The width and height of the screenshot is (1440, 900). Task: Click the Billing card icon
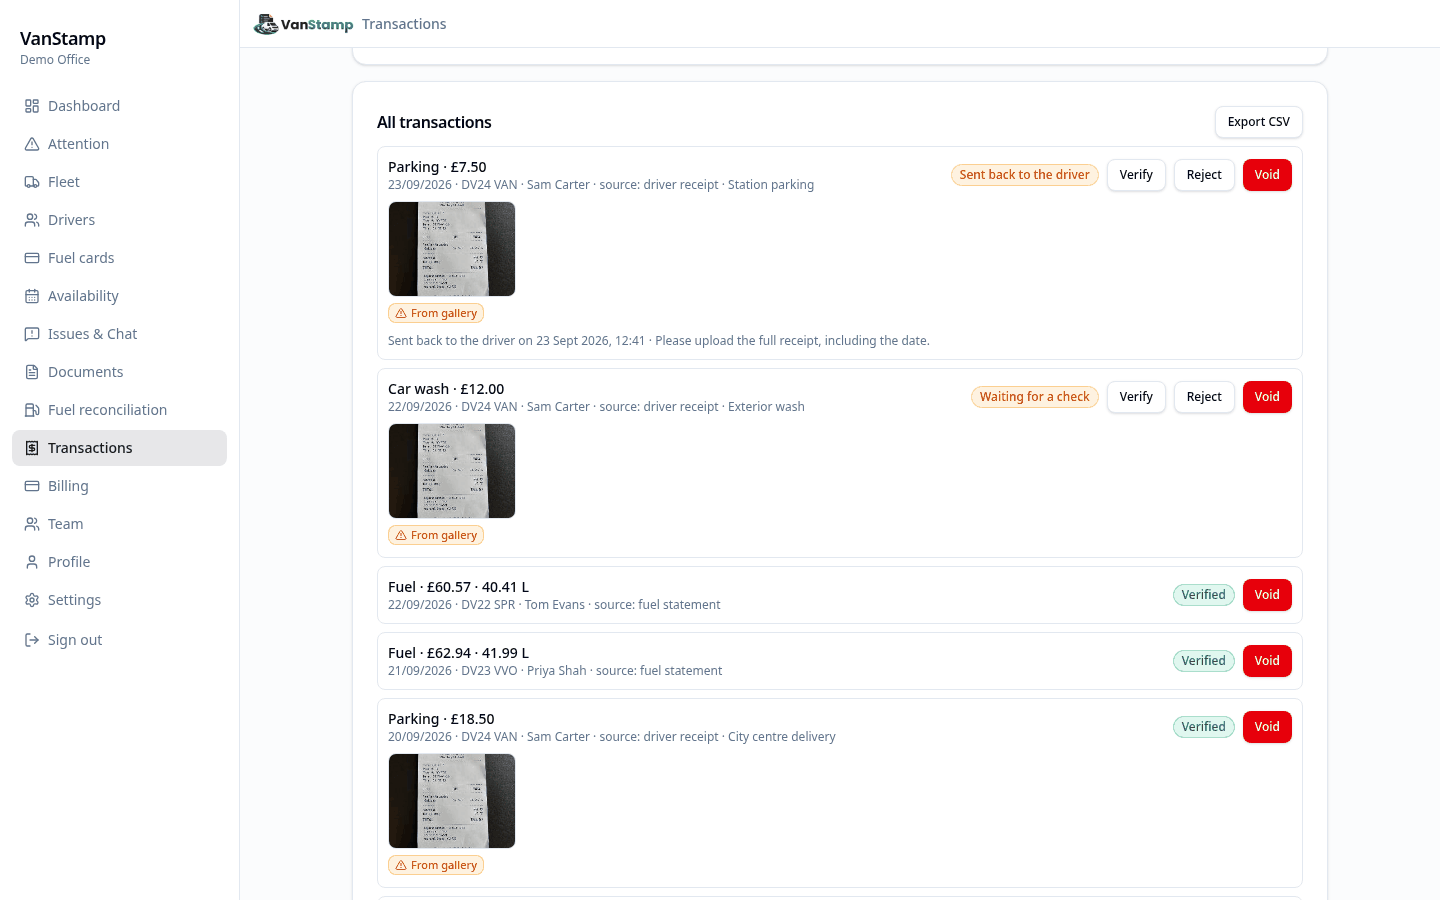[x=32, y=486]
